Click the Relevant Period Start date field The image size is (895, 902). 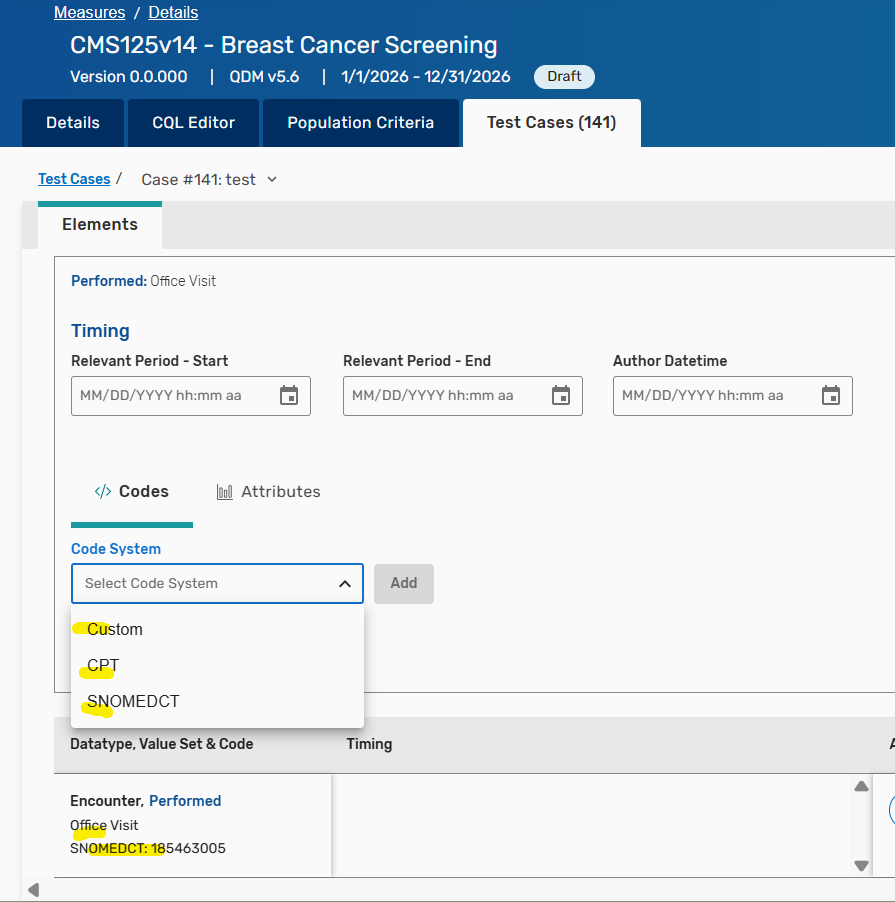pos(170,396)
